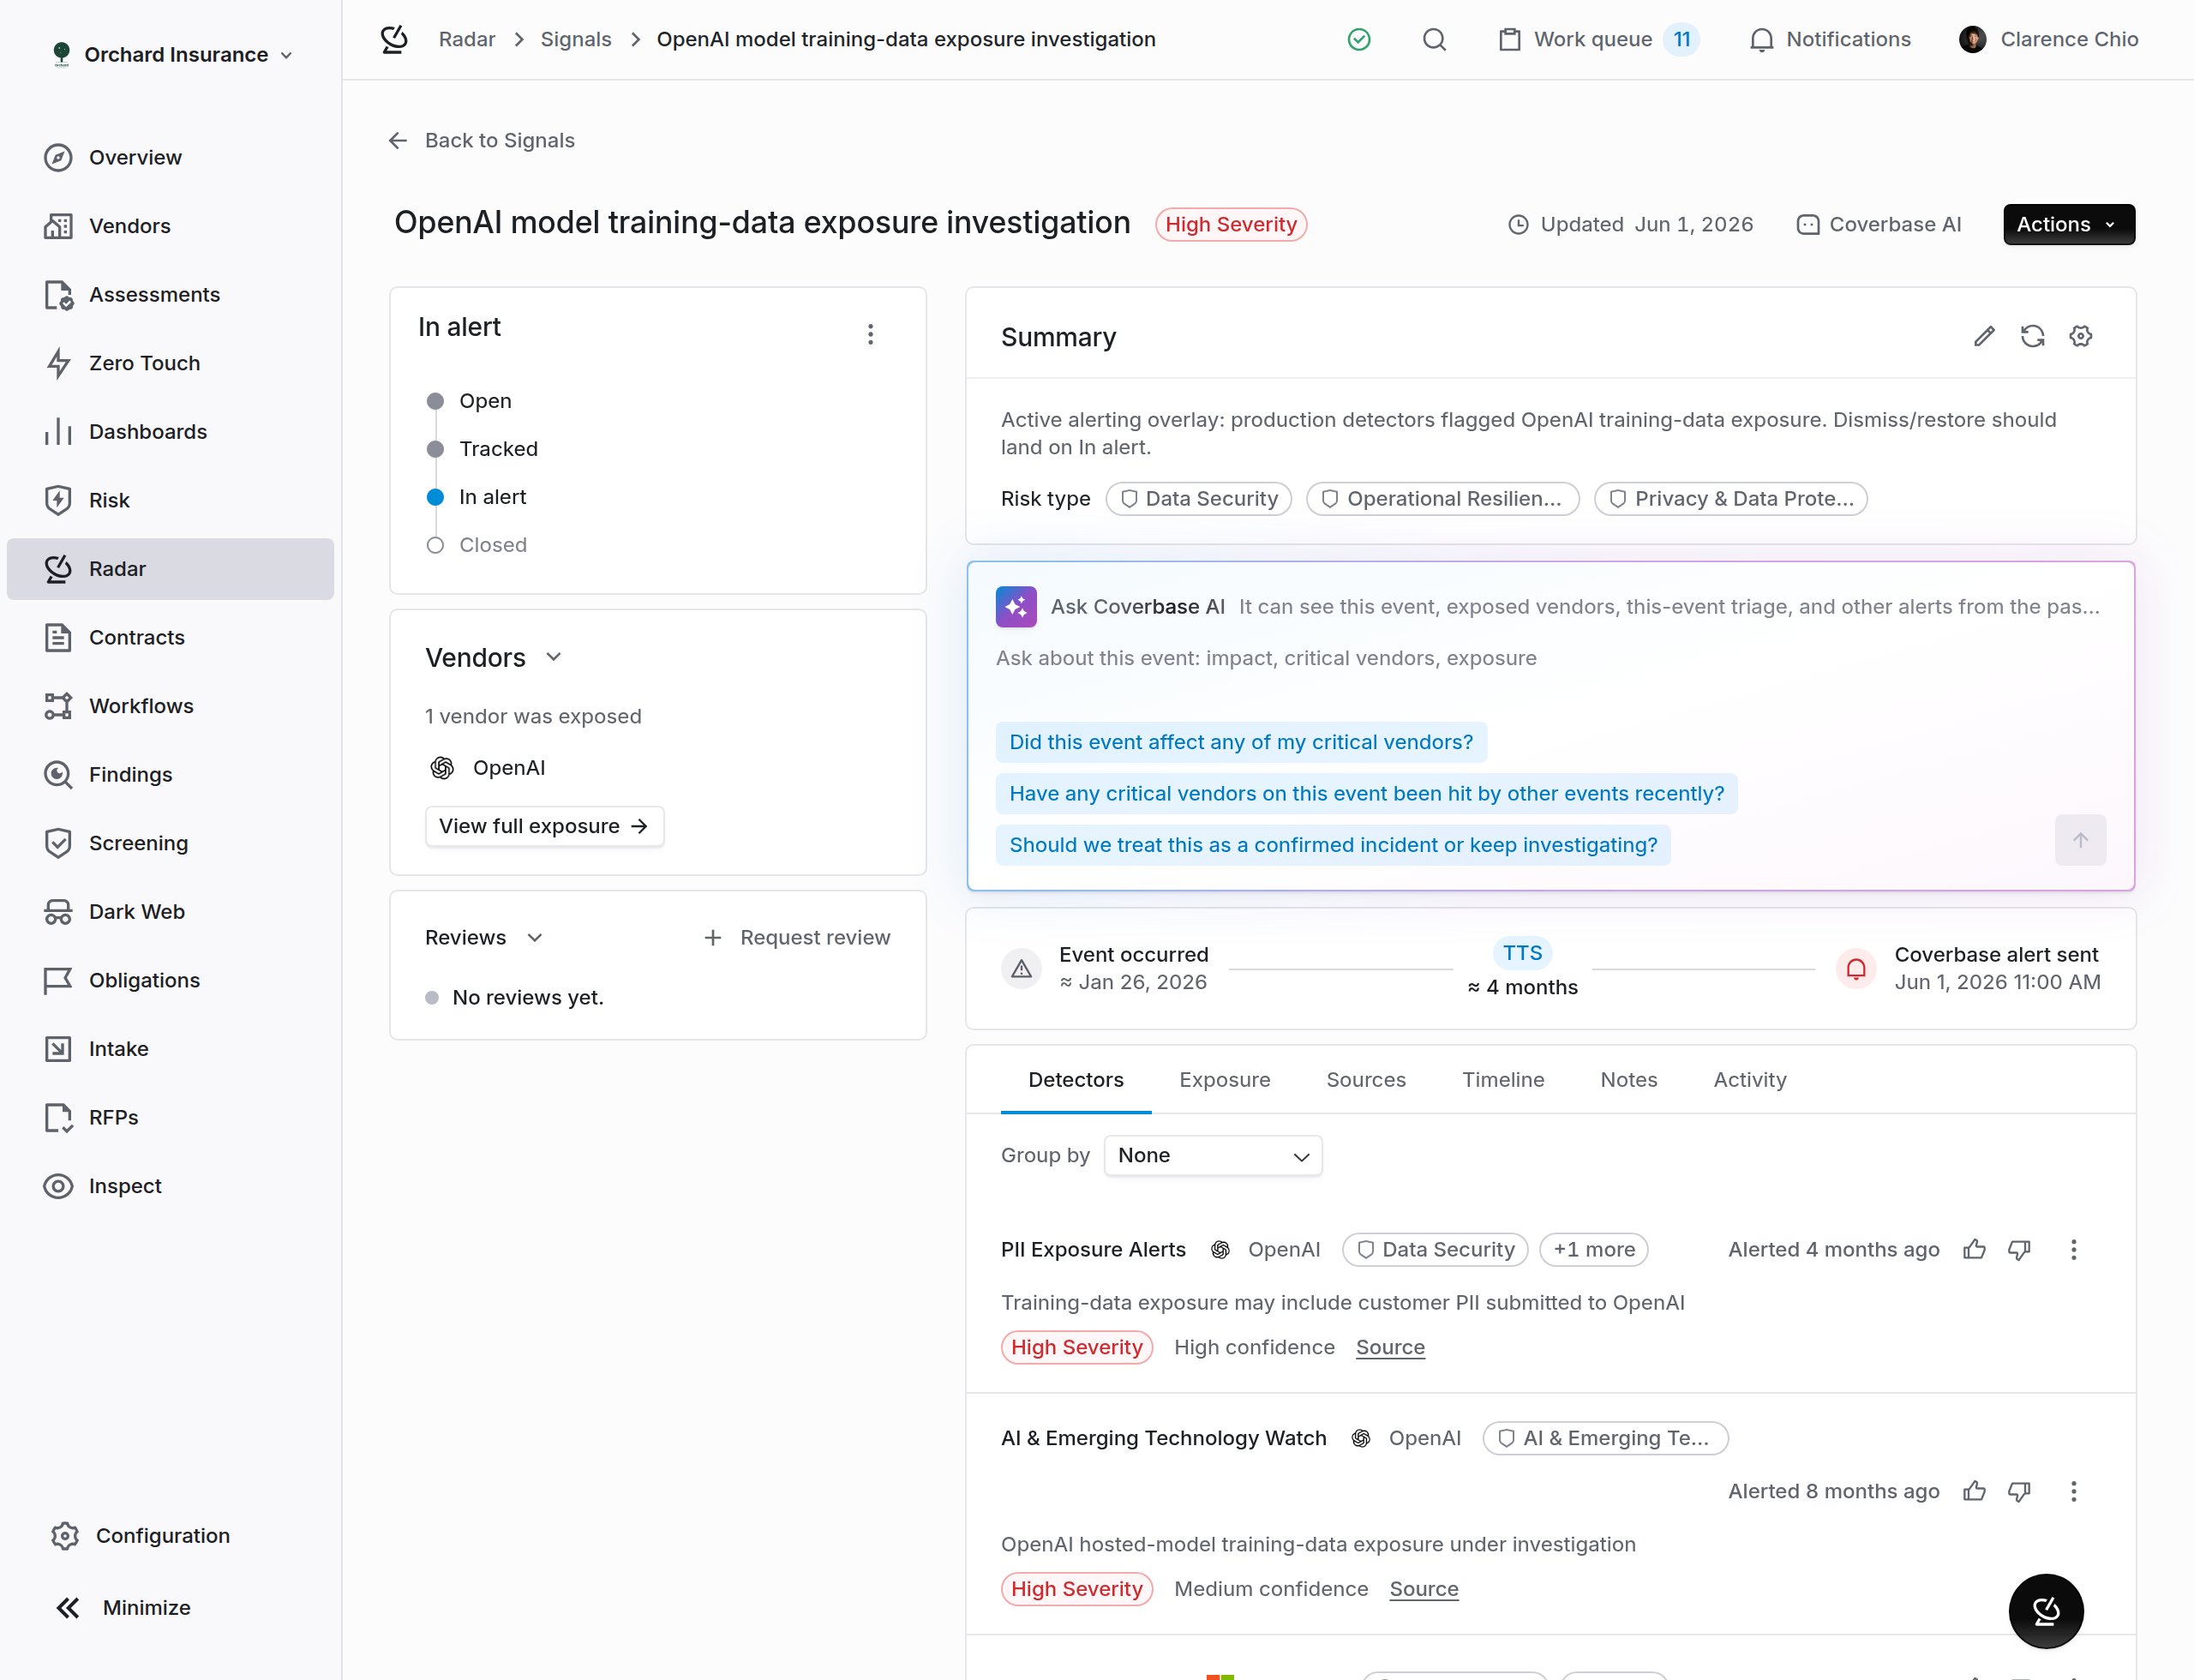Switch to the Sources tab

click(1366, 1079)
